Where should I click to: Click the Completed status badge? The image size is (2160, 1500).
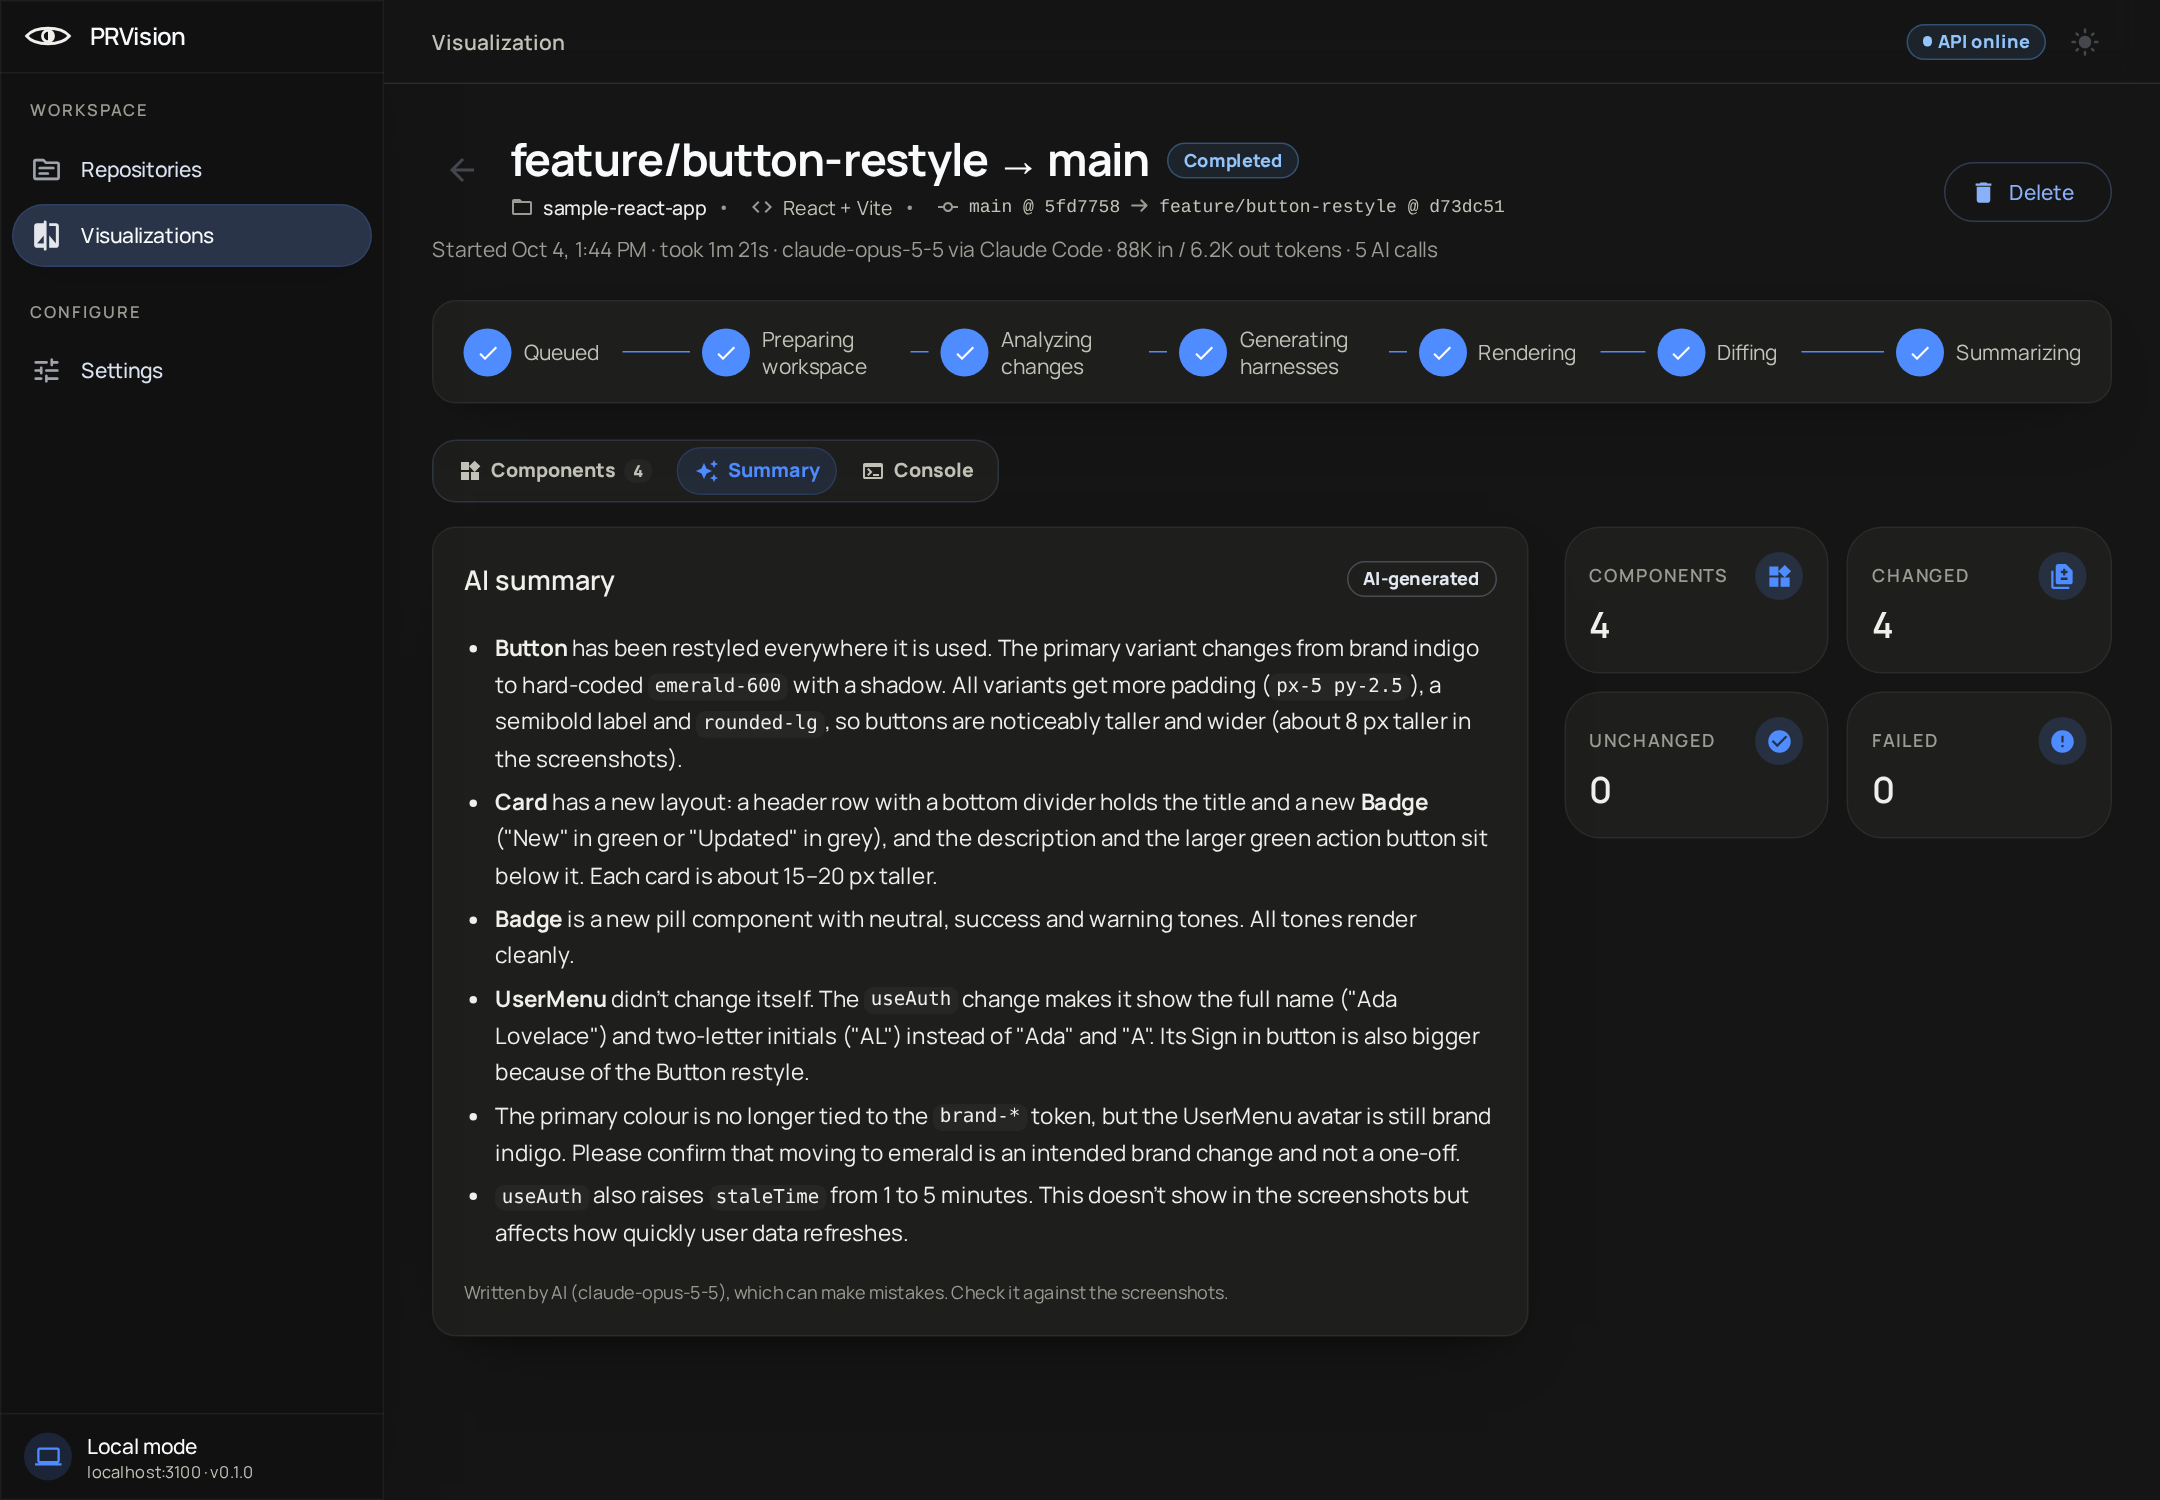coord(1233,161)
